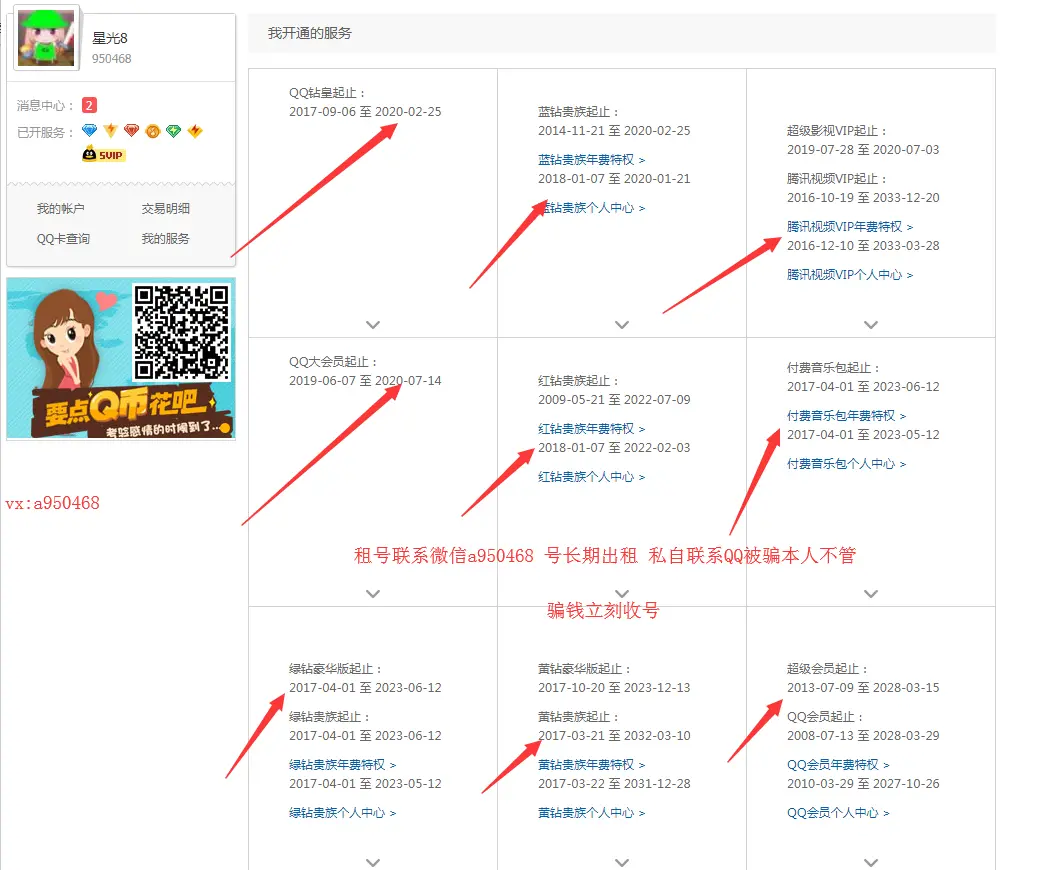Image resolution: width=1051 pixels, height=870 pixels.
Task: Click the date range 2019-07-28 至 2020-07-03
Action: click(x=863, y=149)
